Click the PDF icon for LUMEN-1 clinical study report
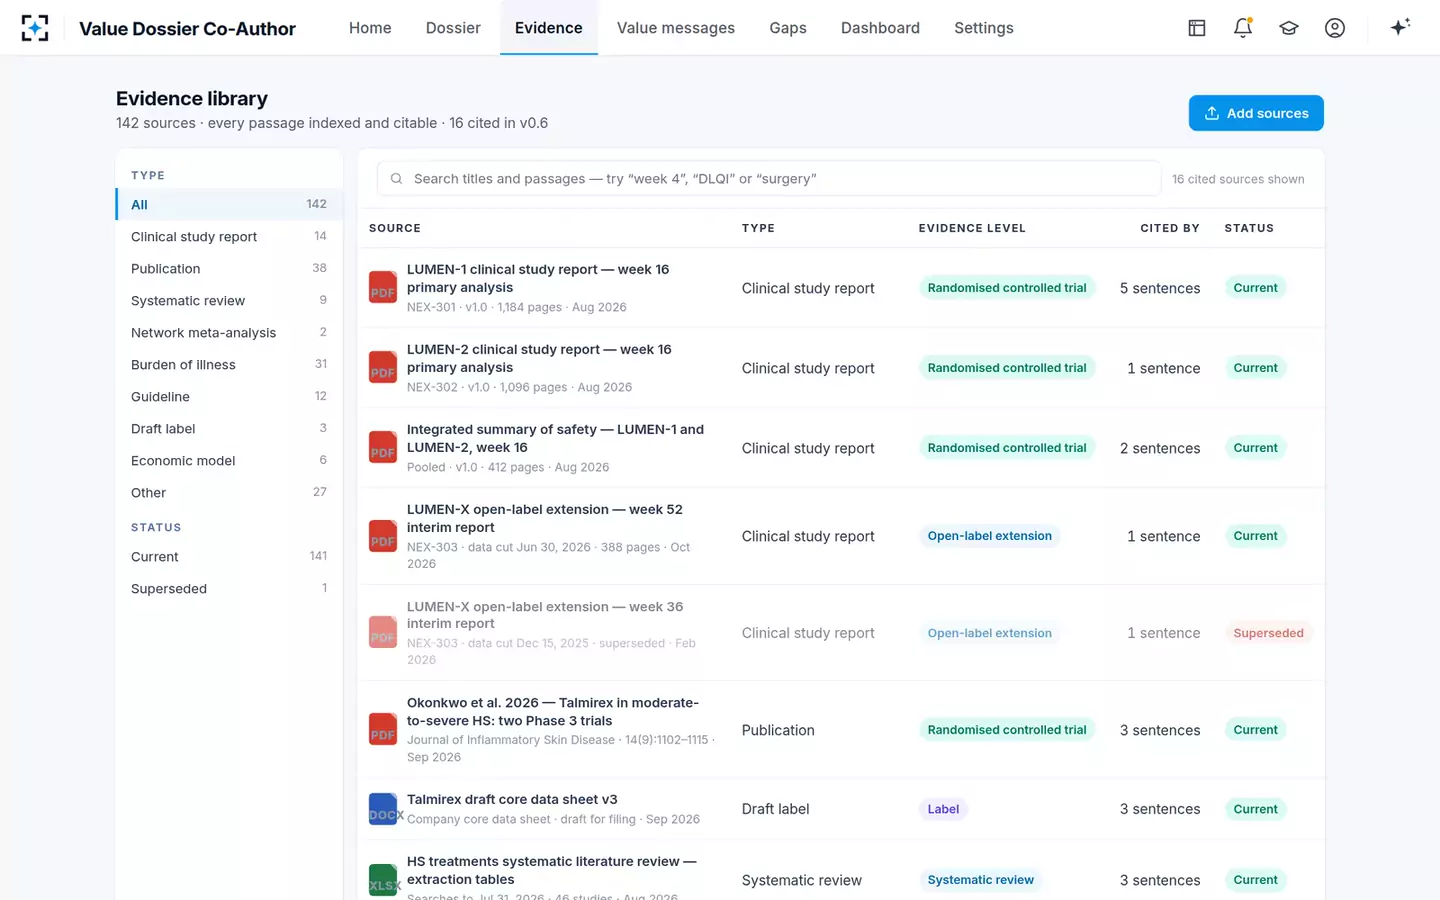 (383, 287)
